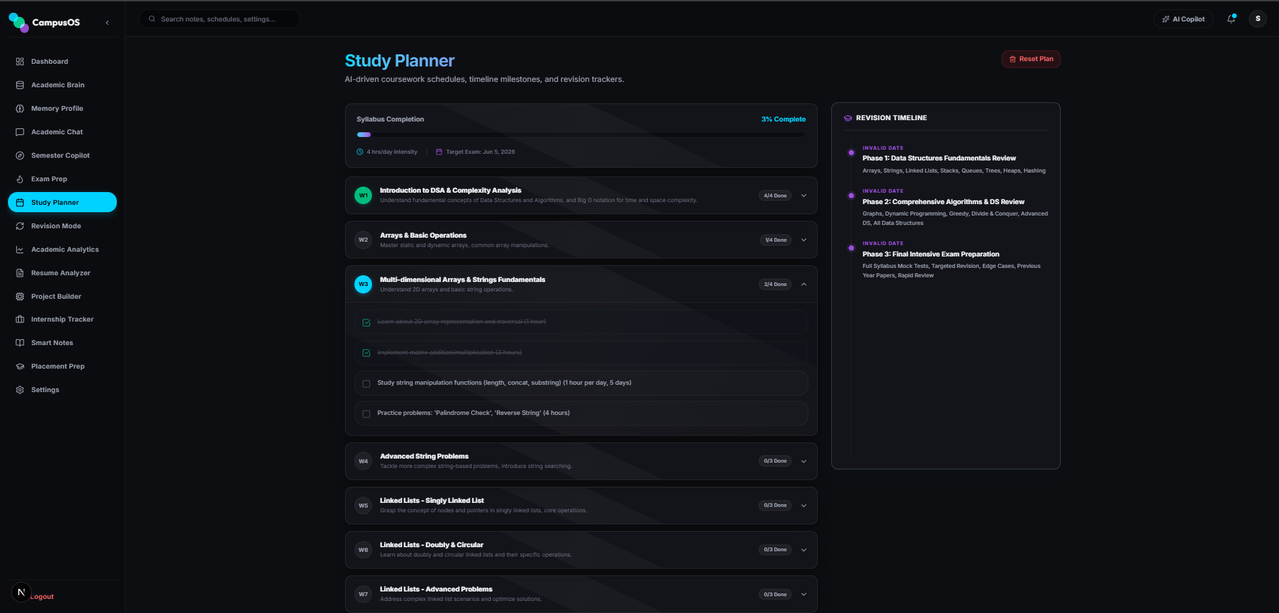Click the W1 green week badge

click(x=363, y=195)
